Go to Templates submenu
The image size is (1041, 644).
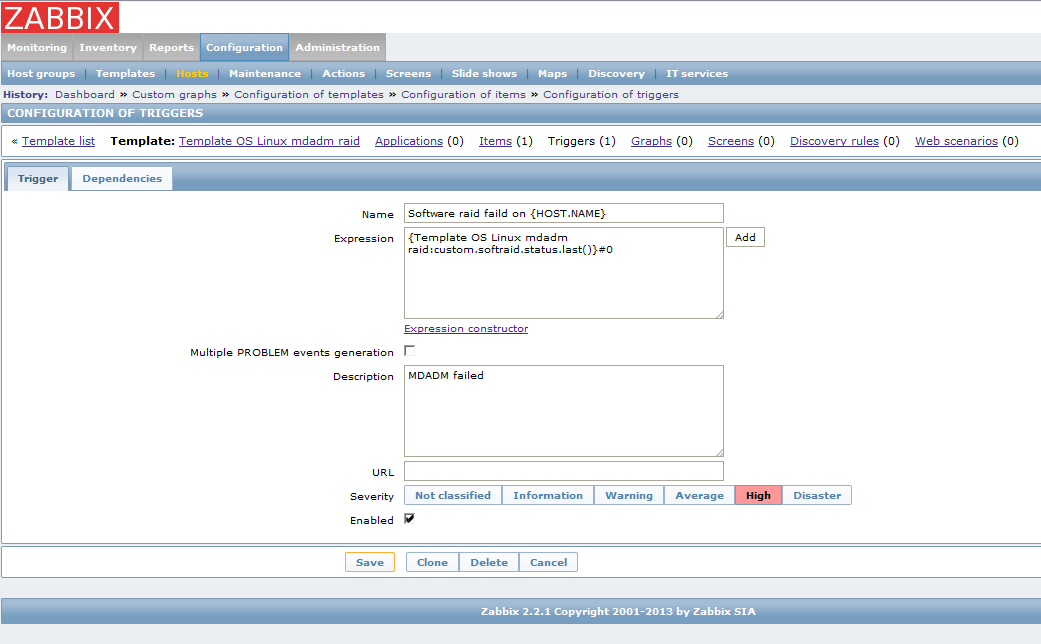point(125,73)
